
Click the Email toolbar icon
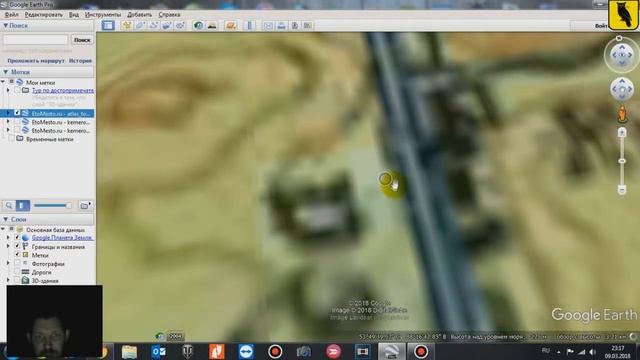pos(268,25)
